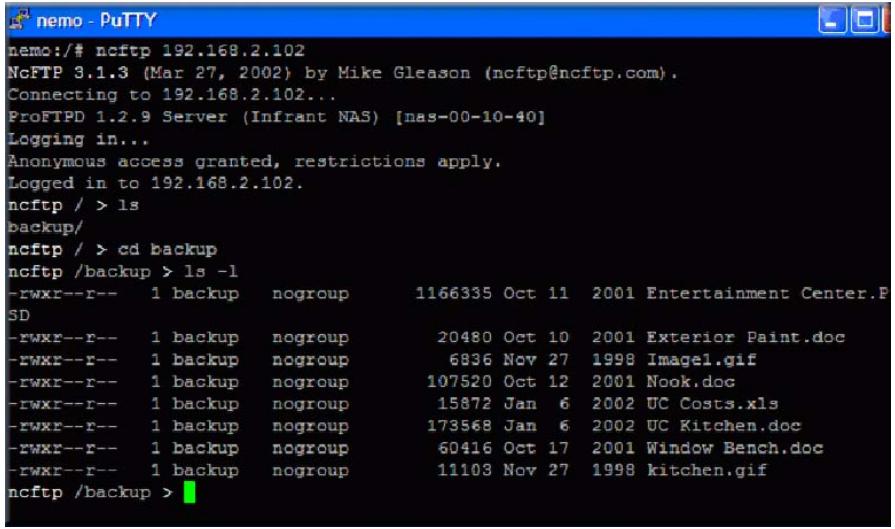The width and height of the screenshot is (895, 529).
Task: Click the last 'ncftp /backup >' prompt
Action: click(90, 492)
